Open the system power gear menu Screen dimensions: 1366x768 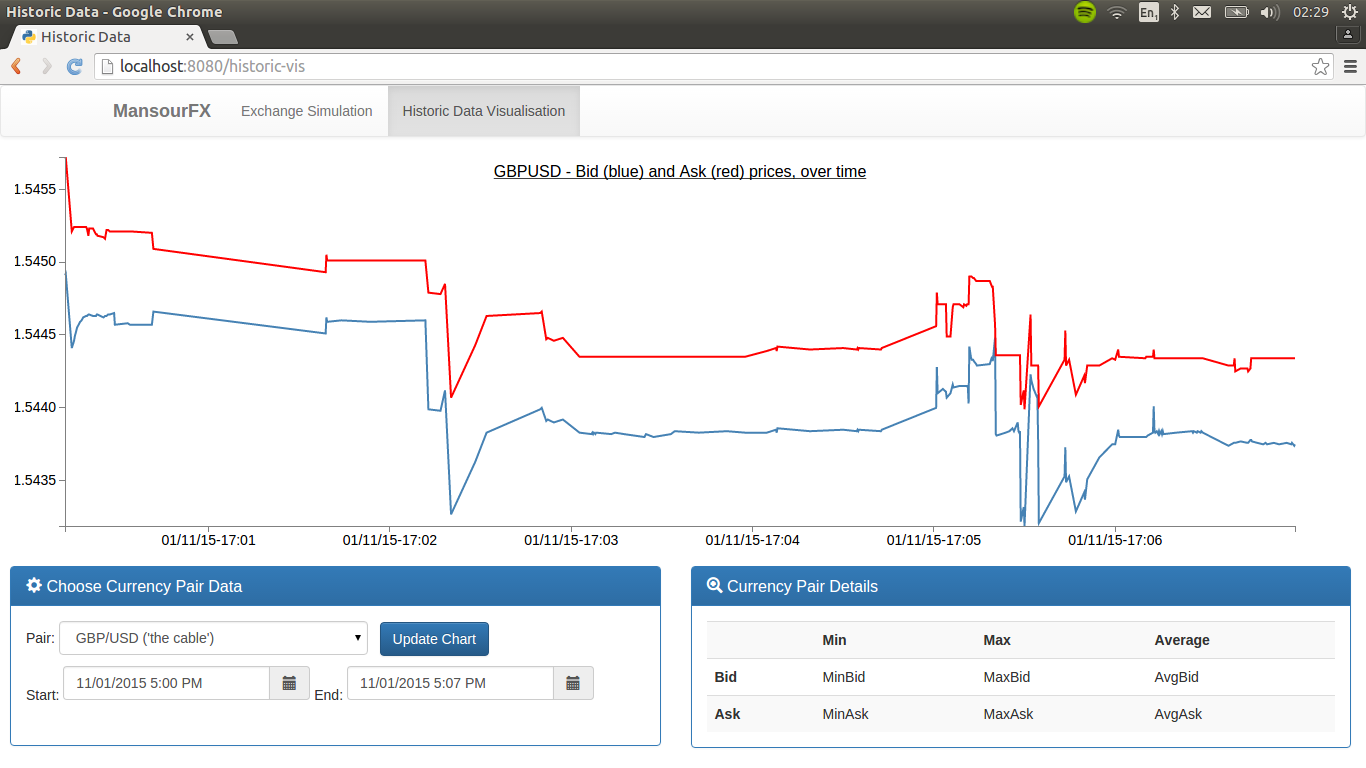point(1349,12)
